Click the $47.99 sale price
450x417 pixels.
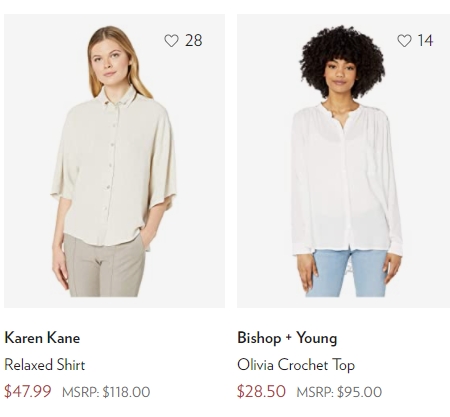click(28, 391)
